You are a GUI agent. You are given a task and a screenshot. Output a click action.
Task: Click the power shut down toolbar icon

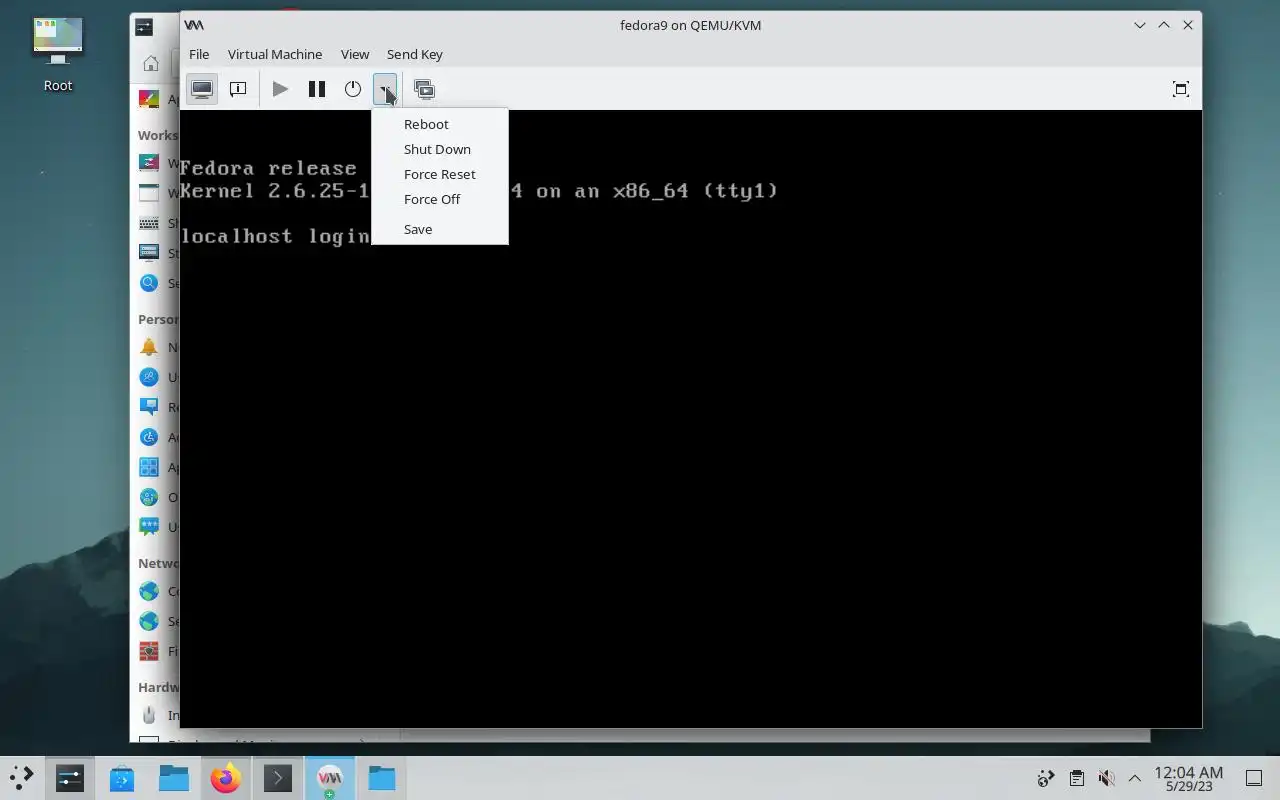point(353,89)
